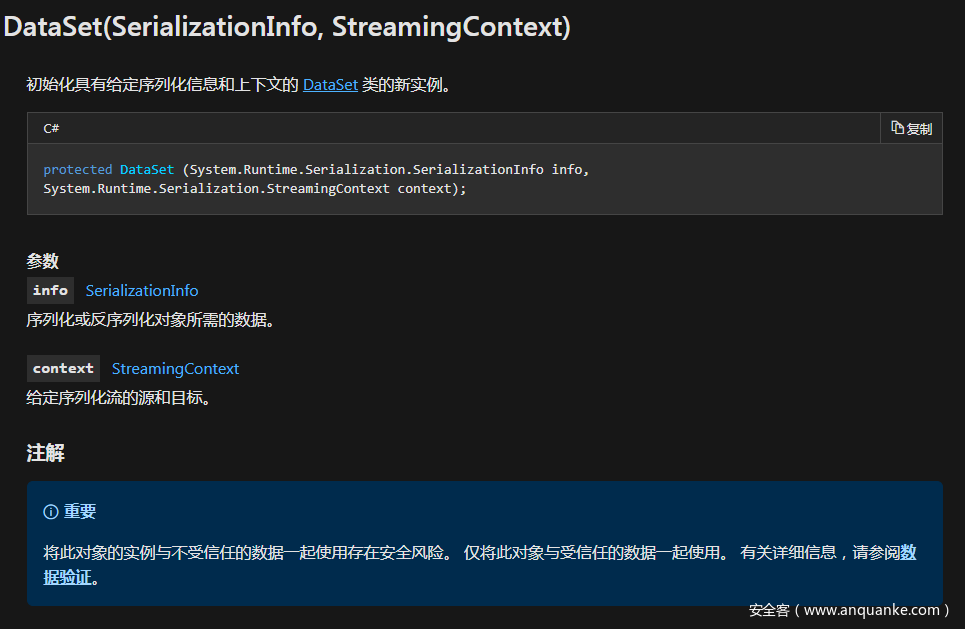Click the info parameter description text
Image resolution: width=965 pixels, height=629 pixels.
[150, 320]
